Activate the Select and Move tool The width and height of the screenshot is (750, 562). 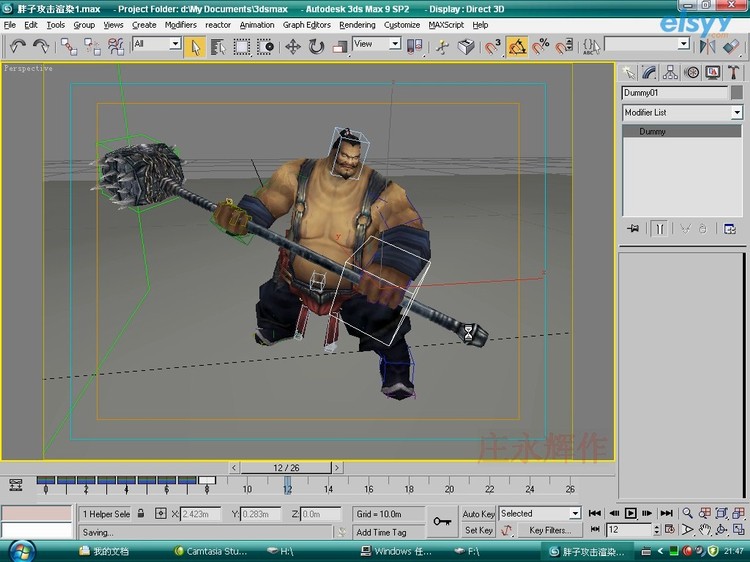pos(293,47)
